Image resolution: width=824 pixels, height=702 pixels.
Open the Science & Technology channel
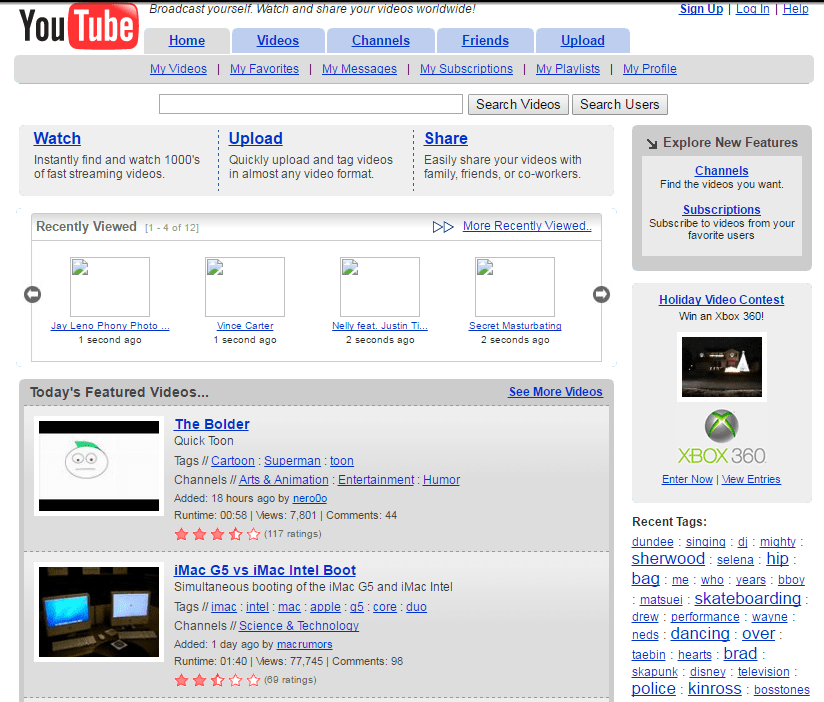coord(299,626)
